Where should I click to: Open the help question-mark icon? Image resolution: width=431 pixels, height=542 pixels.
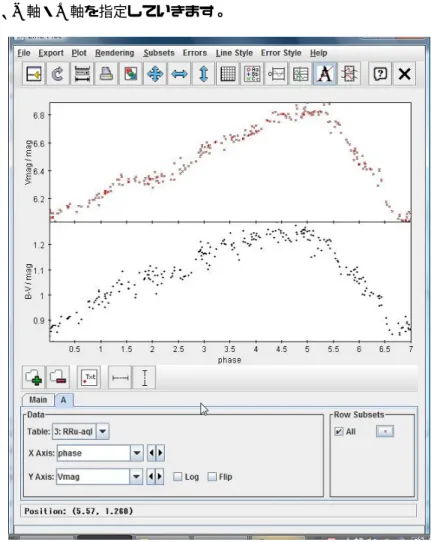[380, 74]
